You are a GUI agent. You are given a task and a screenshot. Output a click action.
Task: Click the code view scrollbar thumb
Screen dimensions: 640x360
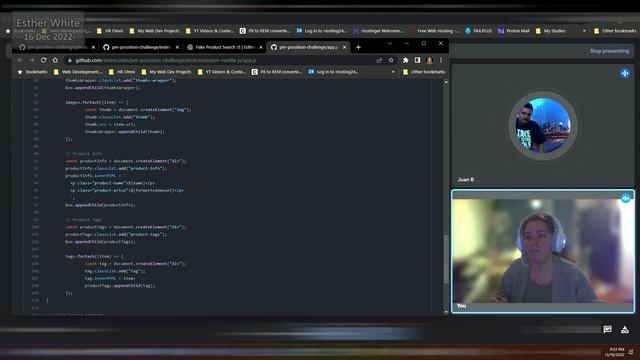[446, 259]
